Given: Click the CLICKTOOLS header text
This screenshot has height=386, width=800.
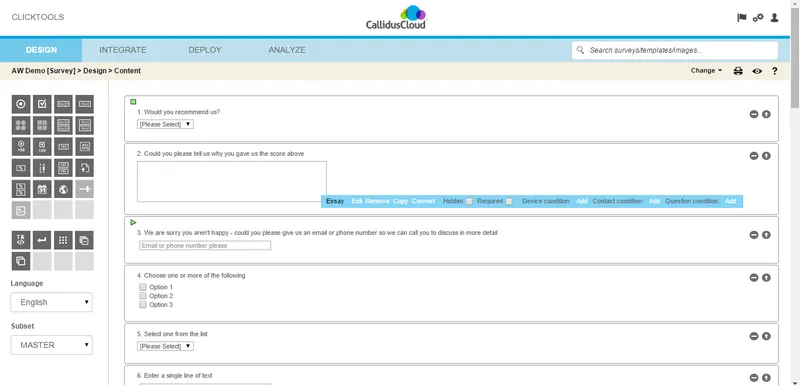Looking at the screenshot, I should (x=38, y=17).
